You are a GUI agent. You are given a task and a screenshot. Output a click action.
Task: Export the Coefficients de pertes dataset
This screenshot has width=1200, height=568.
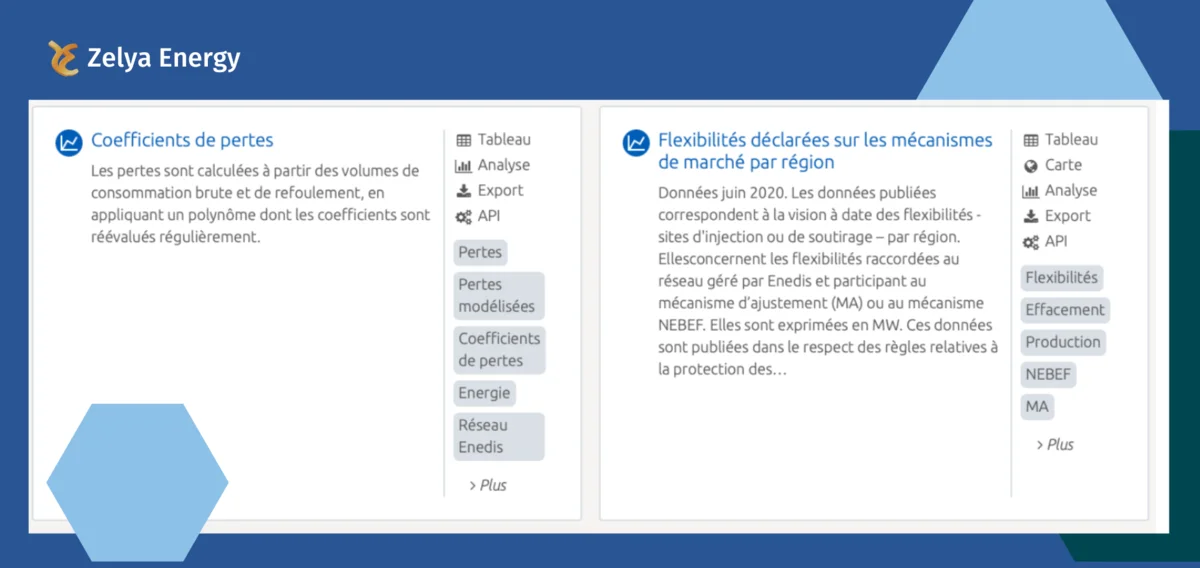(x=490, y=190)
